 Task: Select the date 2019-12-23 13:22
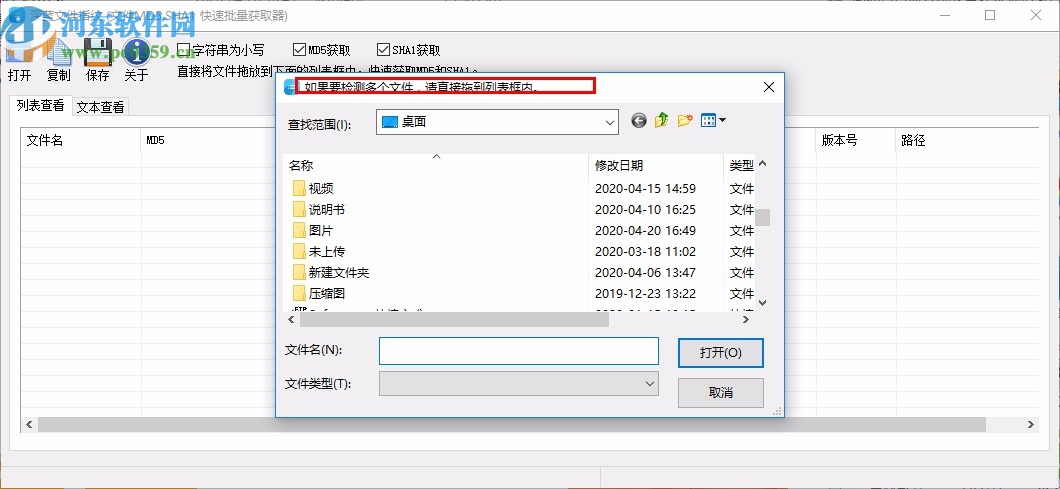click(645, 294)
